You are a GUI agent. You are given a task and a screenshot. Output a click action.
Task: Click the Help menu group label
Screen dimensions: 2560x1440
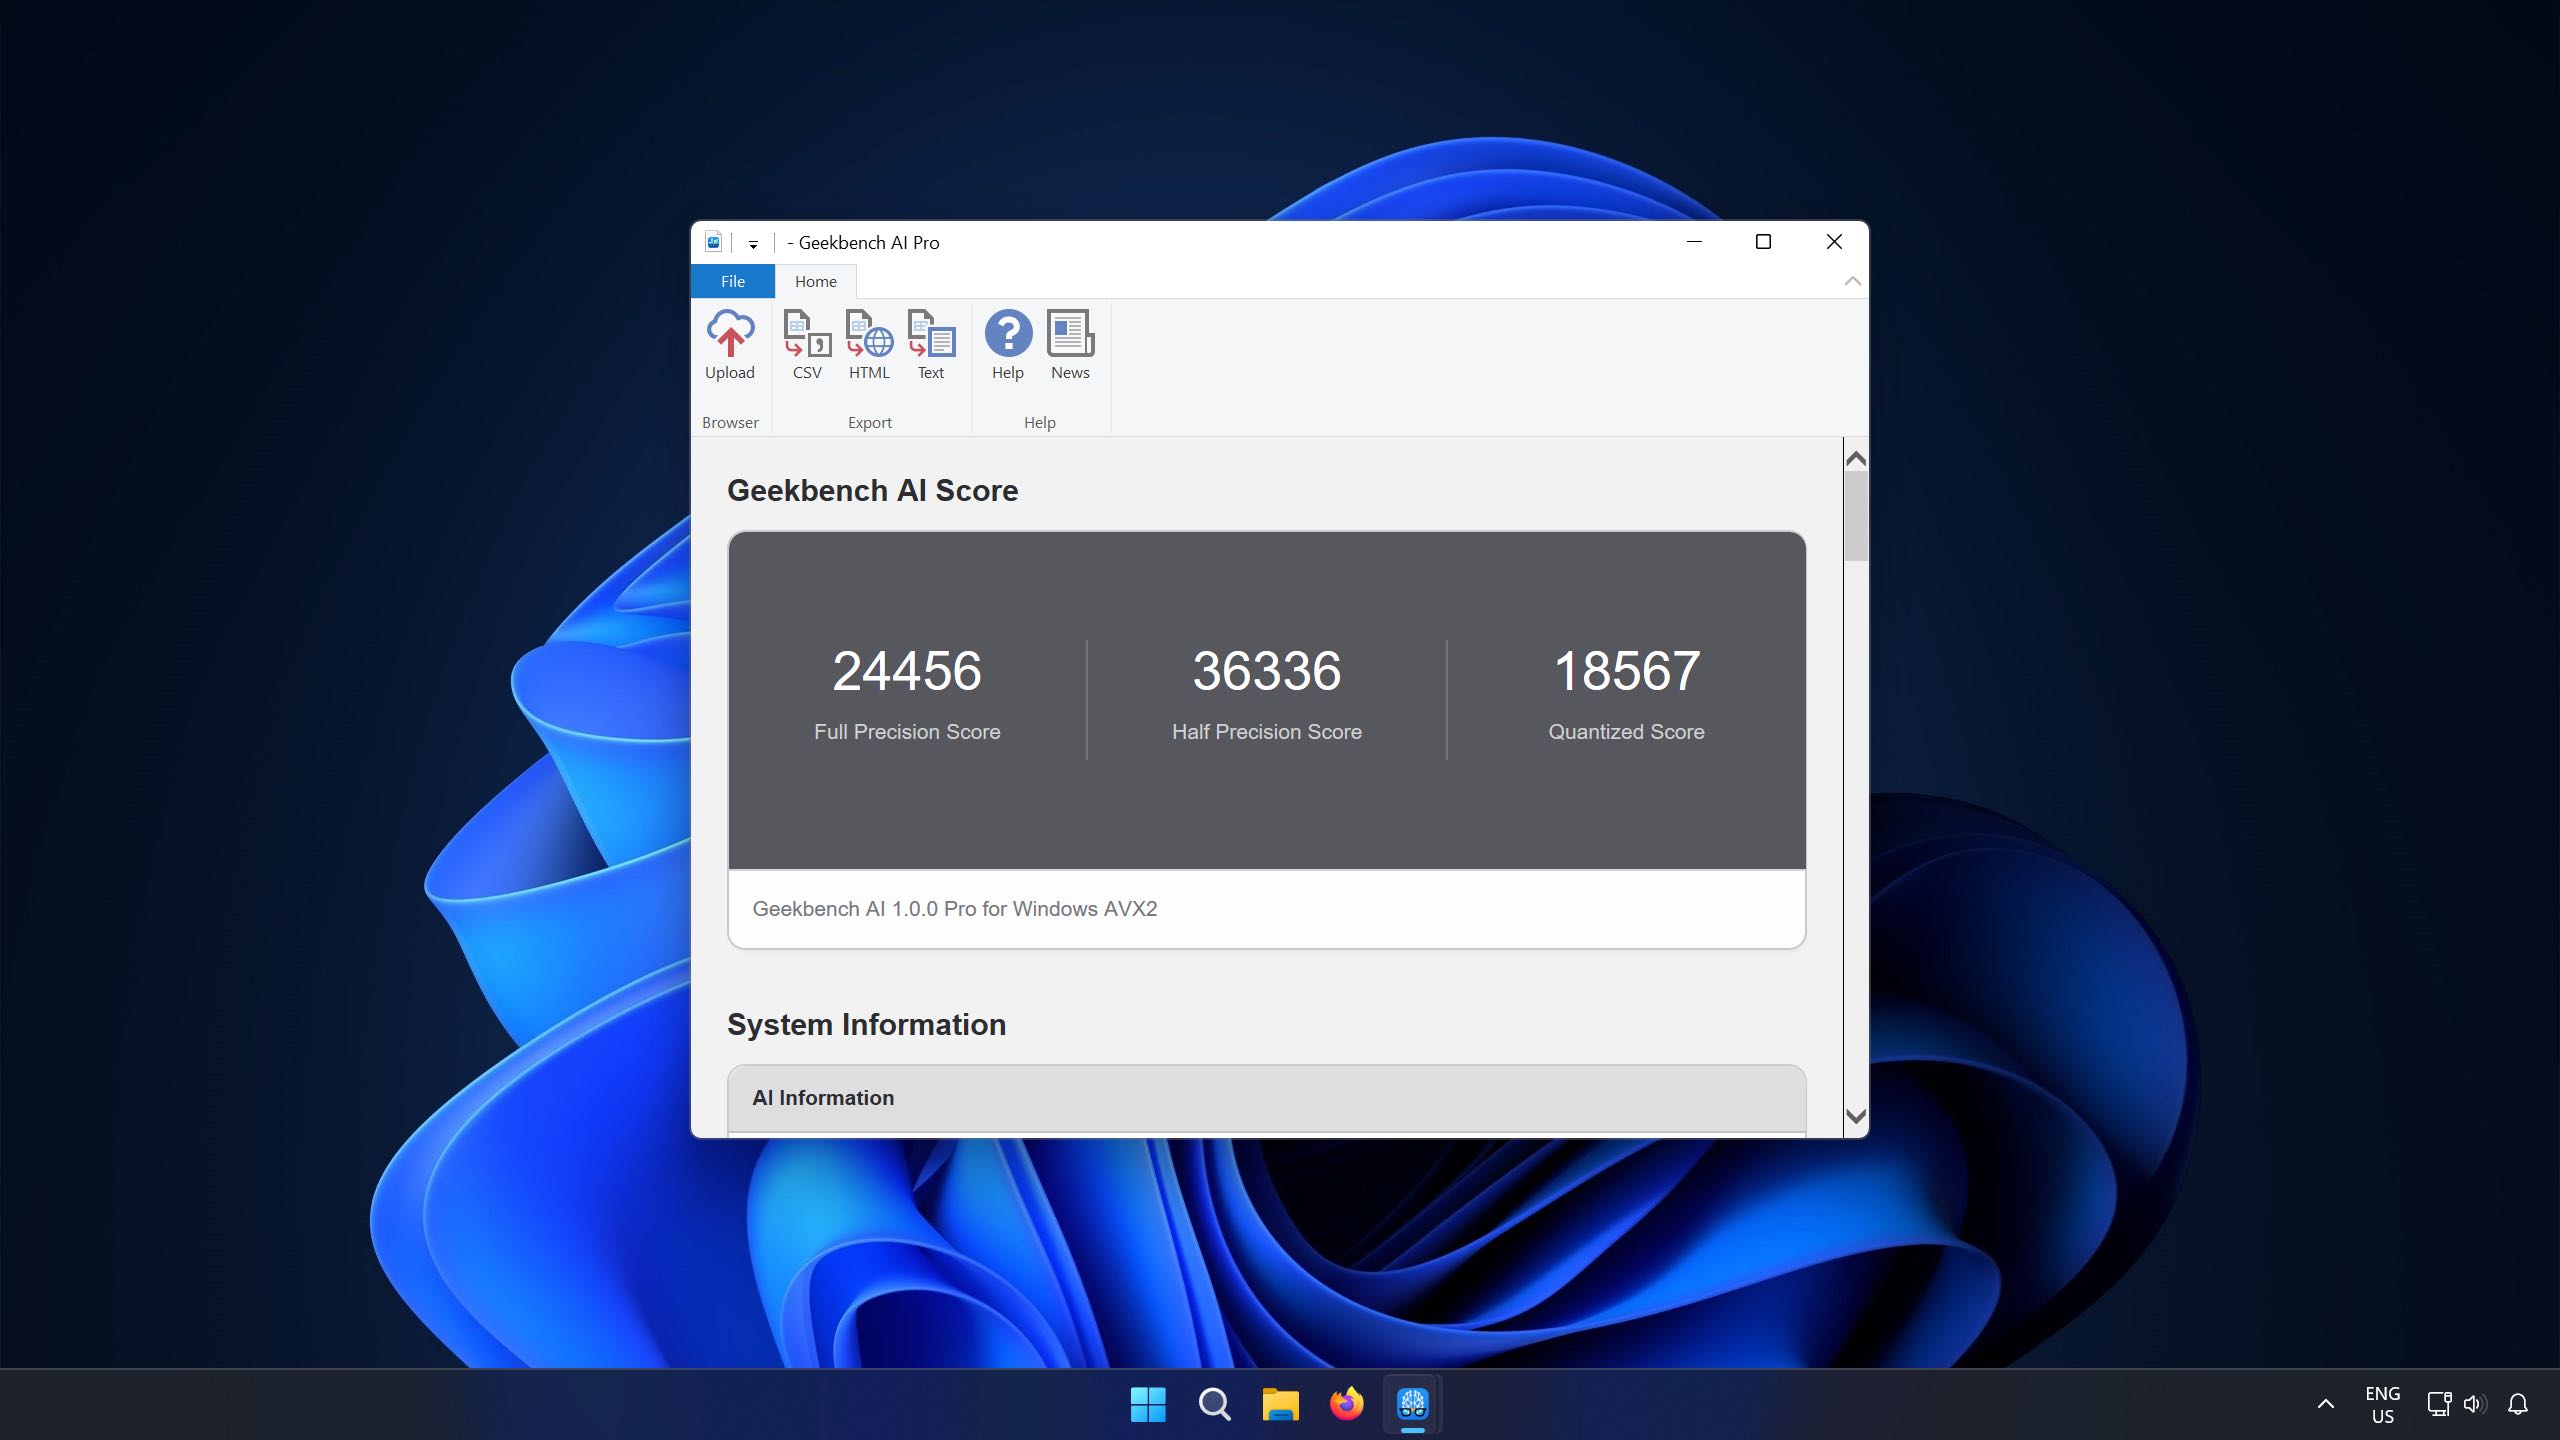(1039, 420)
